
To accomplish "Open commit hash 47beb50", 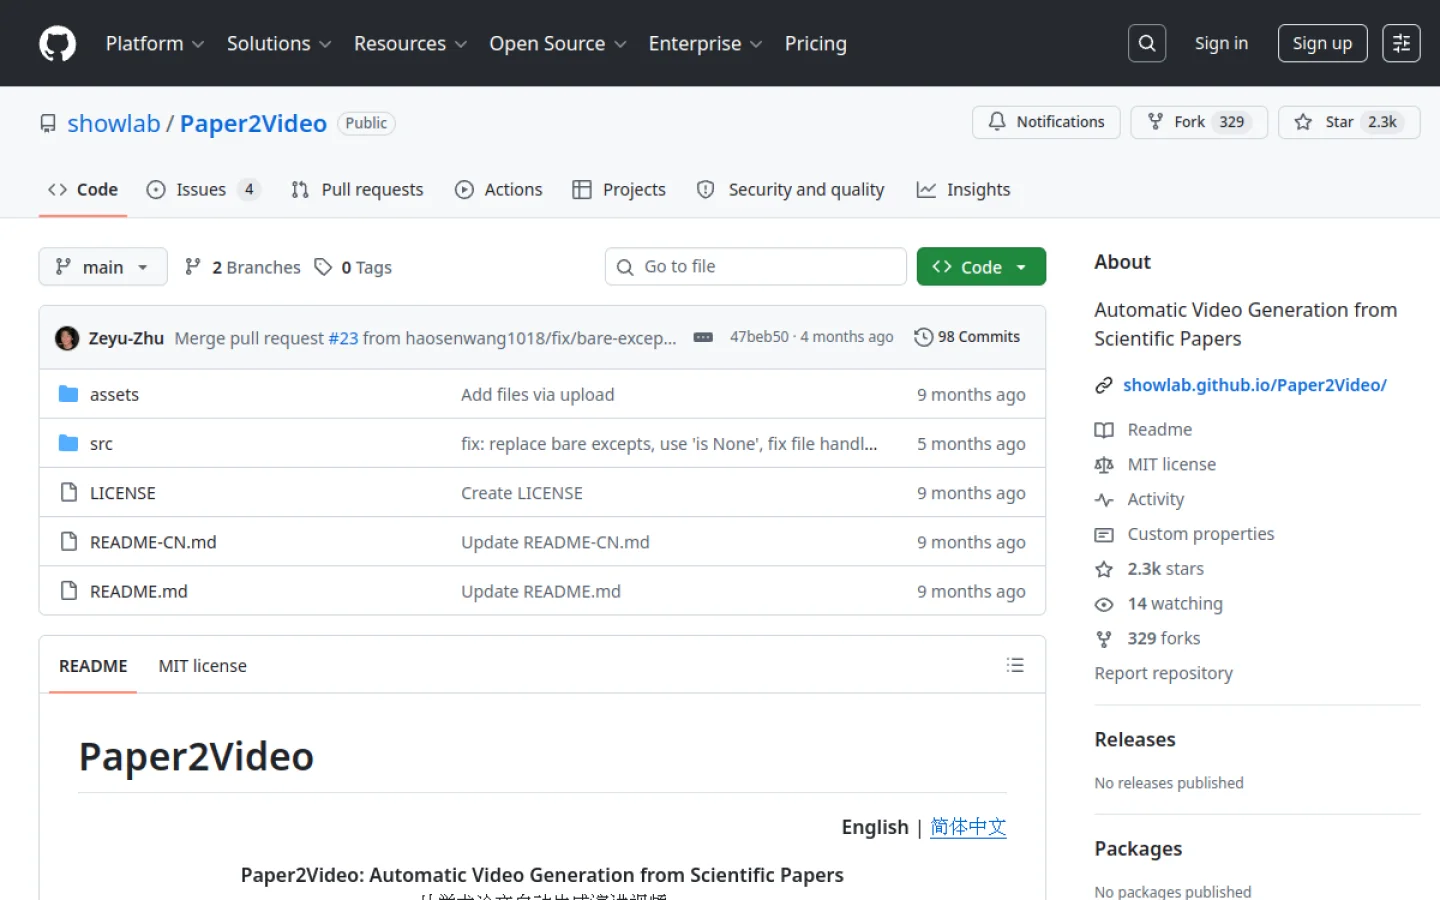I will pos(759,337).
